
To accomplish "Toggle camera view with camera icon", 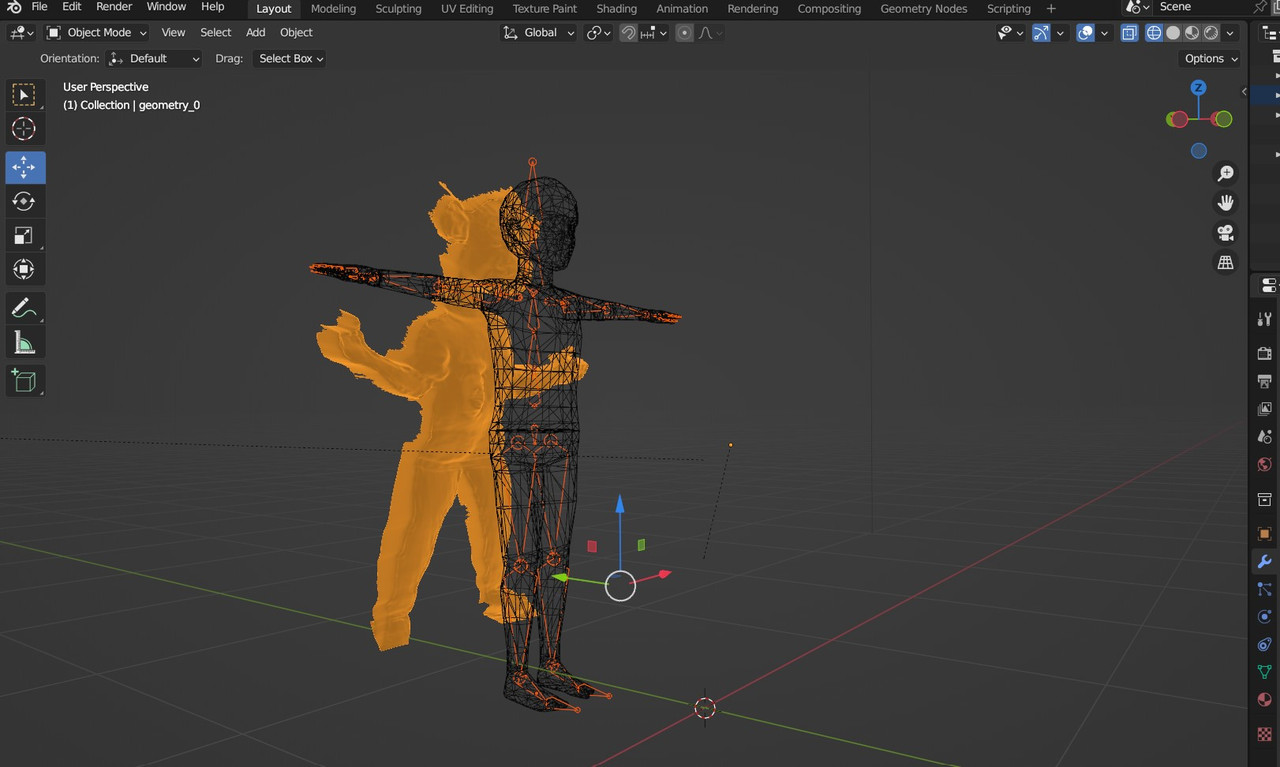I will (x=1225, y=233).
